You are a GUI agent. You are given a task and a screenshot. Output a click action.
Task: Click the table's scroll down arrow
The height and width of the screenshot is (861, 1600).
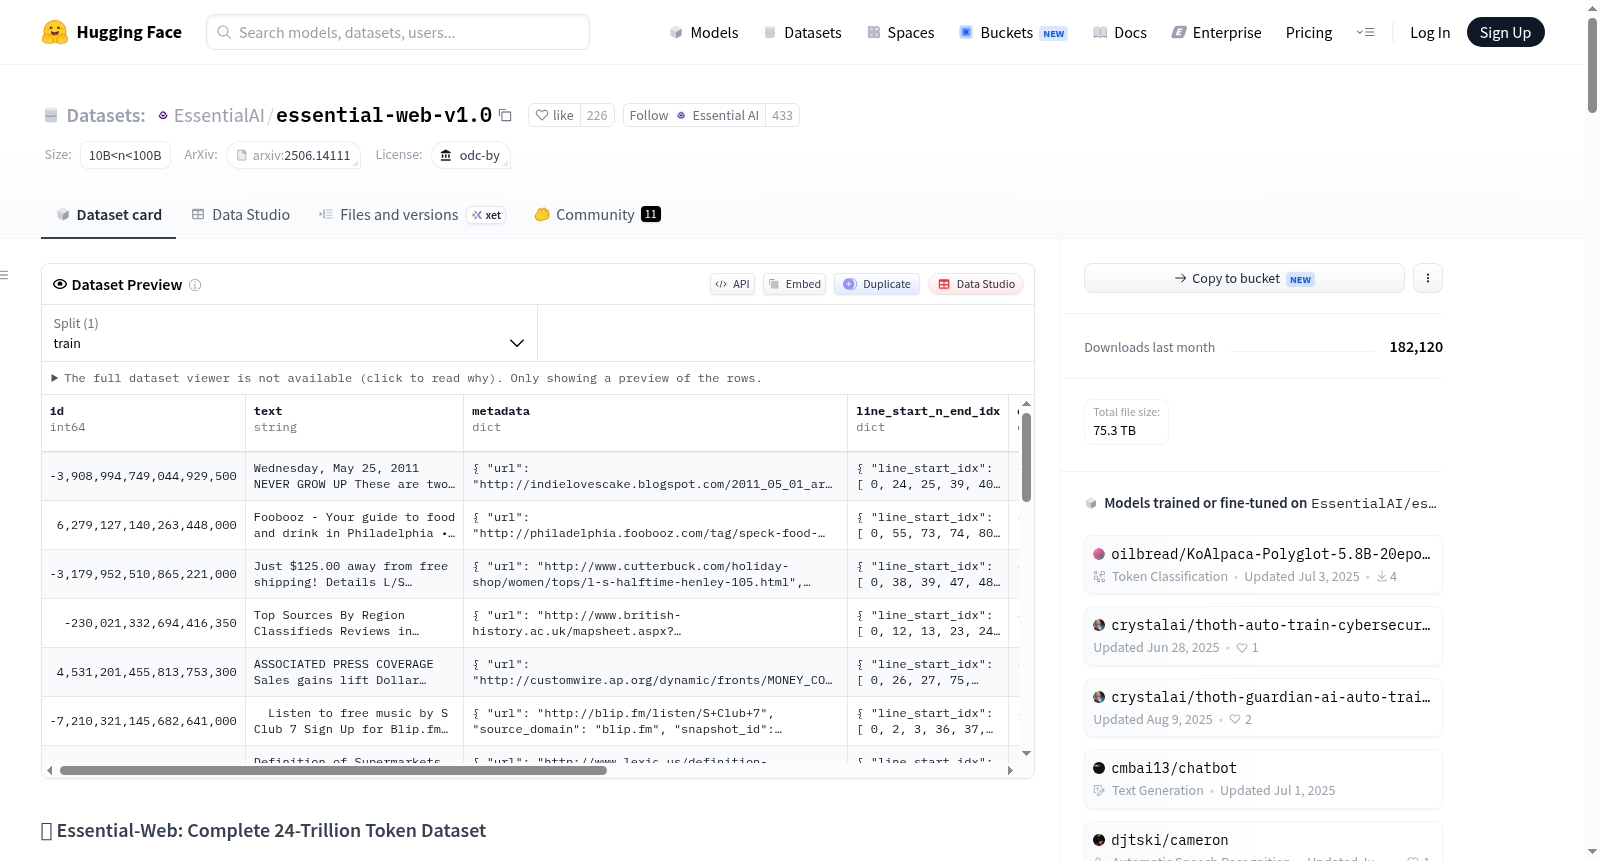[1026, 753]
